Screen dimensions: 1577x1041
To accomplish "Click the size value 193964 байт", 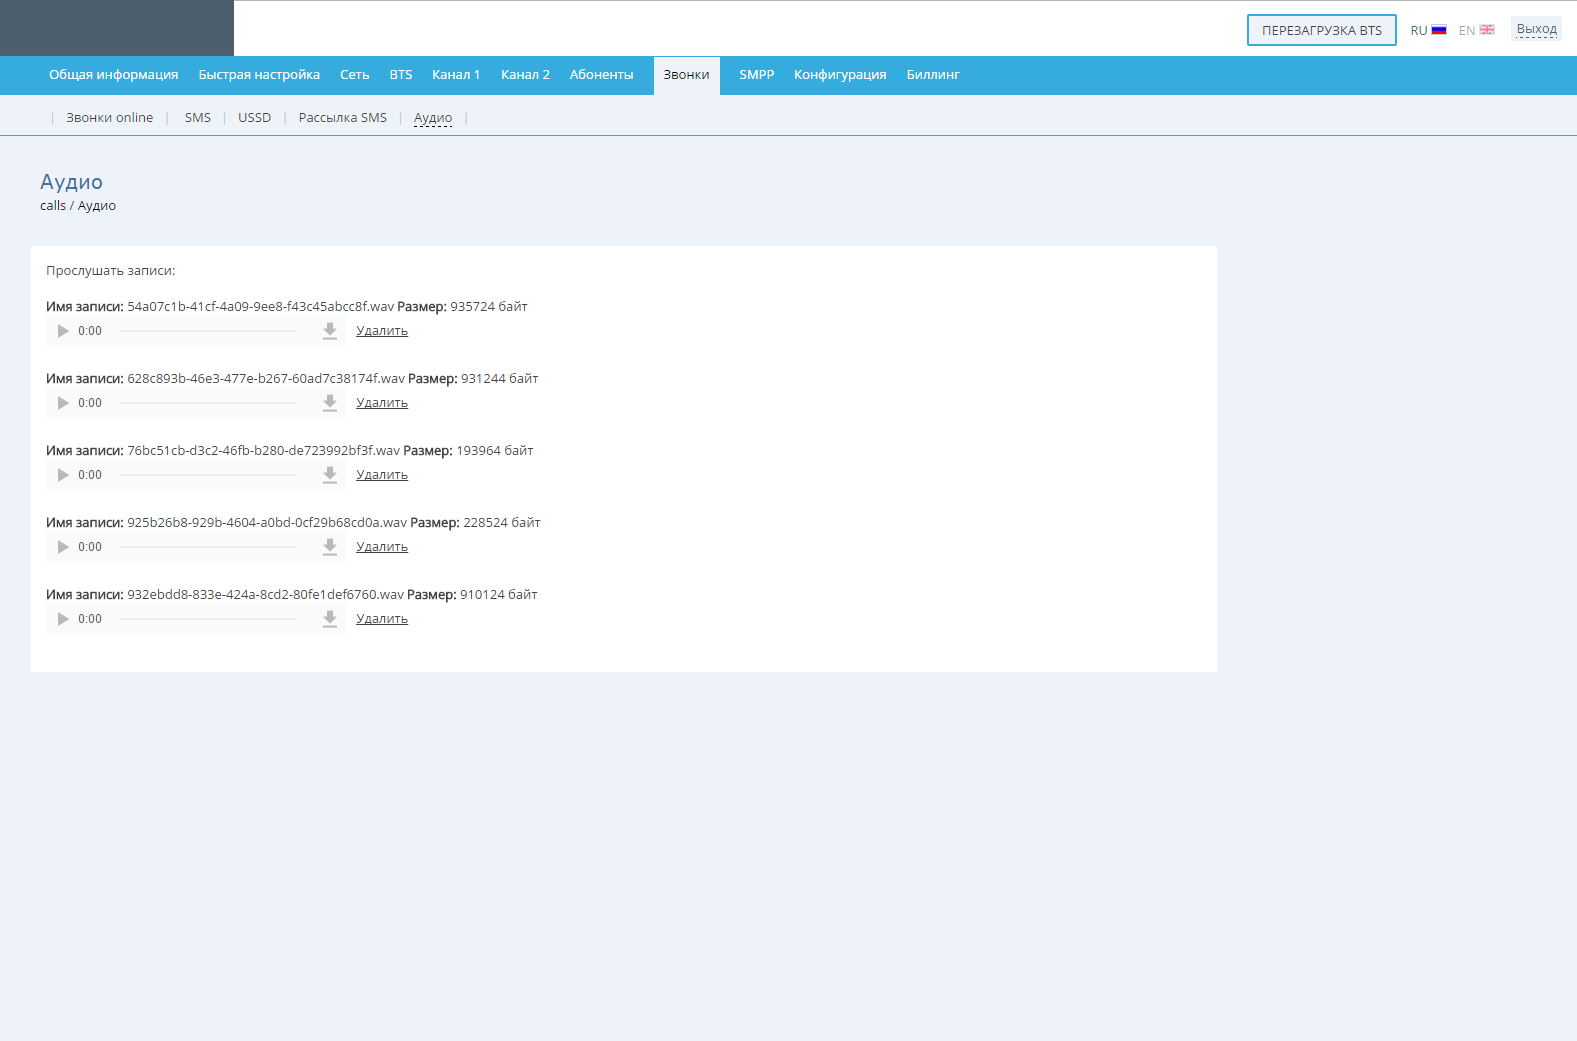I will coord(495,451).
